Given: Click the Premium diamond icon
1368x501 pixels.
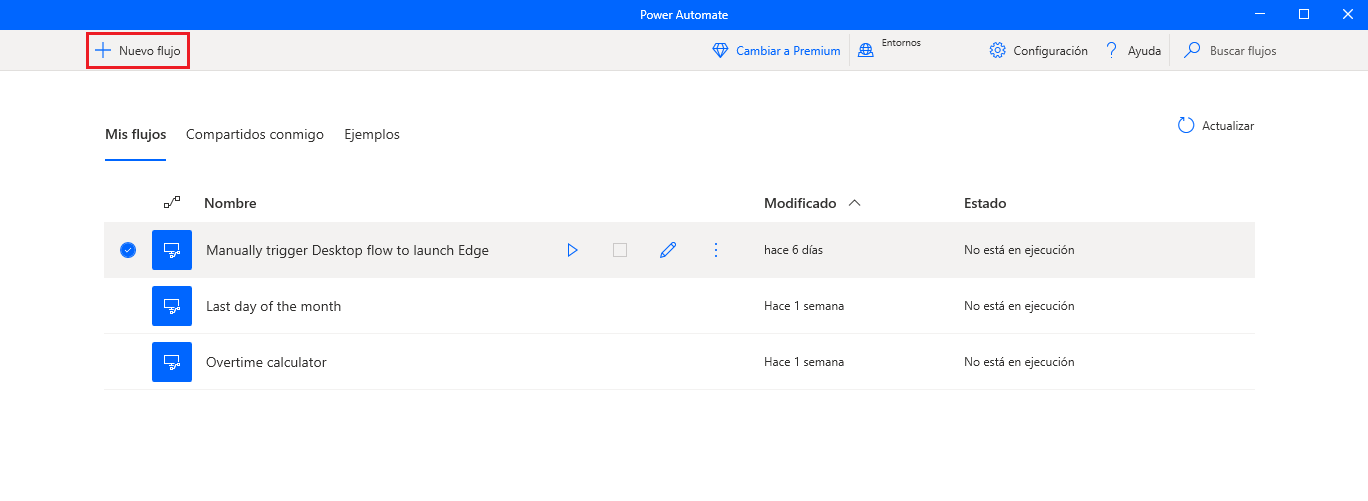Looking at the screenshot, I should click(x=720, y=51).
